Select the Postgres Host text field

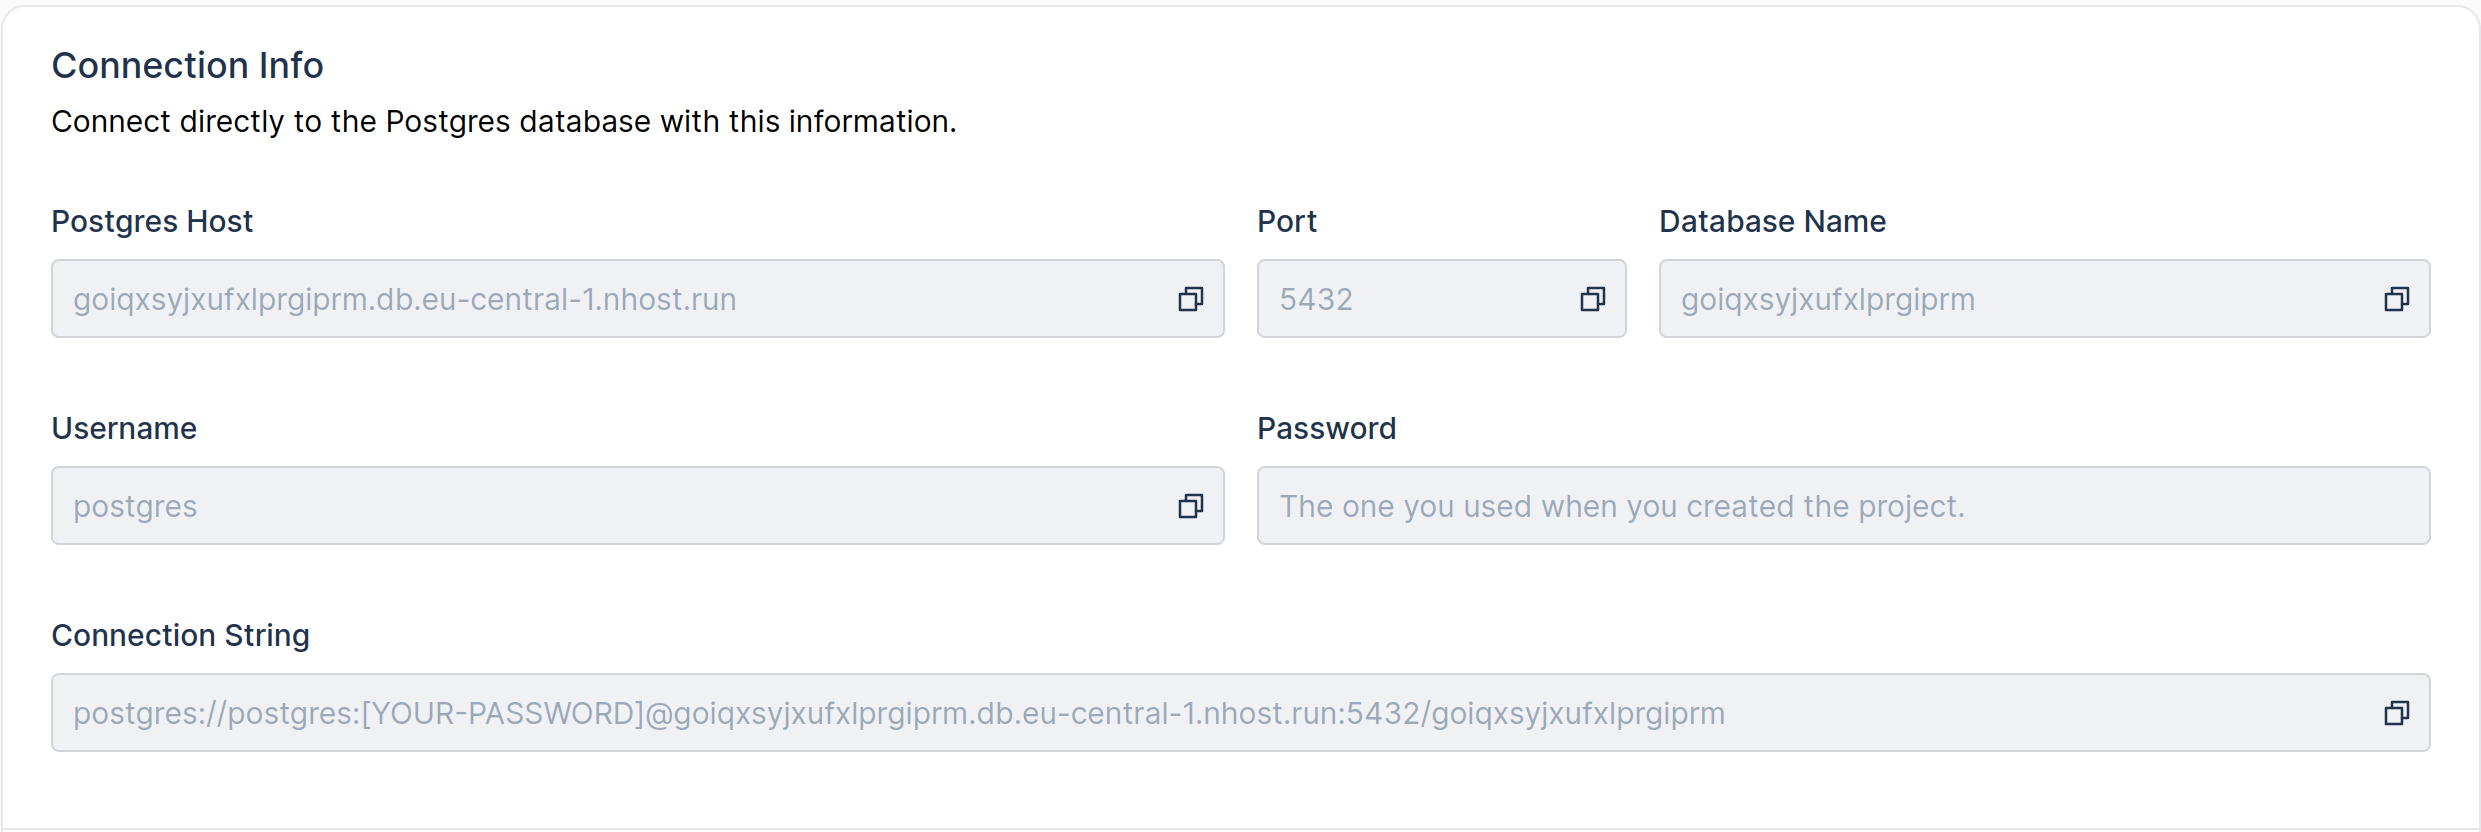tap(637, 299)
